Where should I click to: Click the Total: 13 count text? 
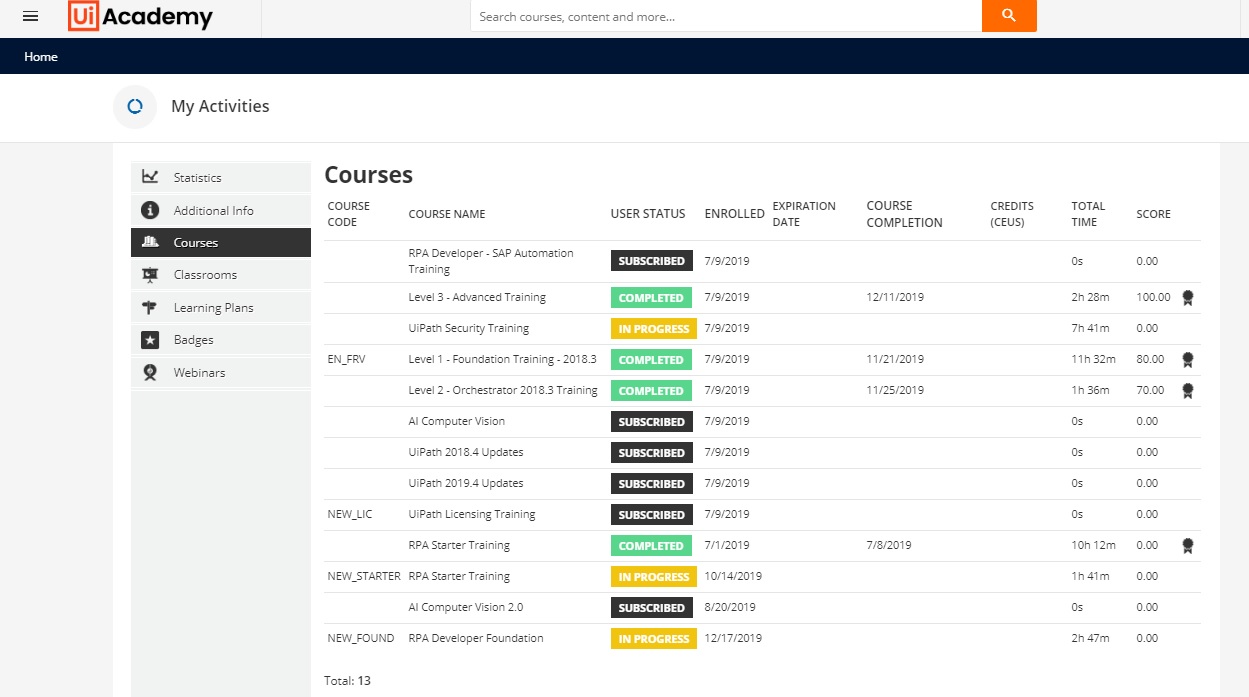[347, 681]
